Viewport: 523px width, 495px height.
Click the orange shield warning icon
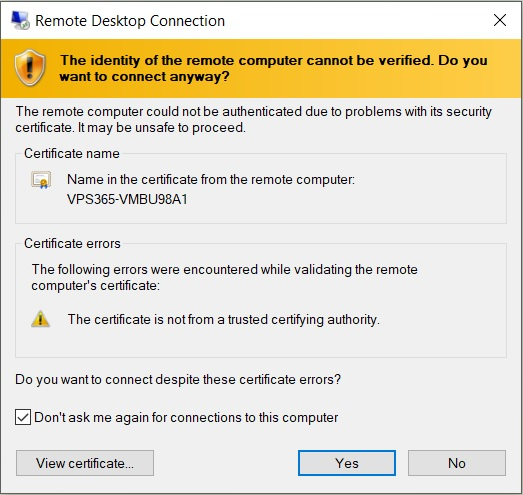pyautogui.click(x=30, y=68)
